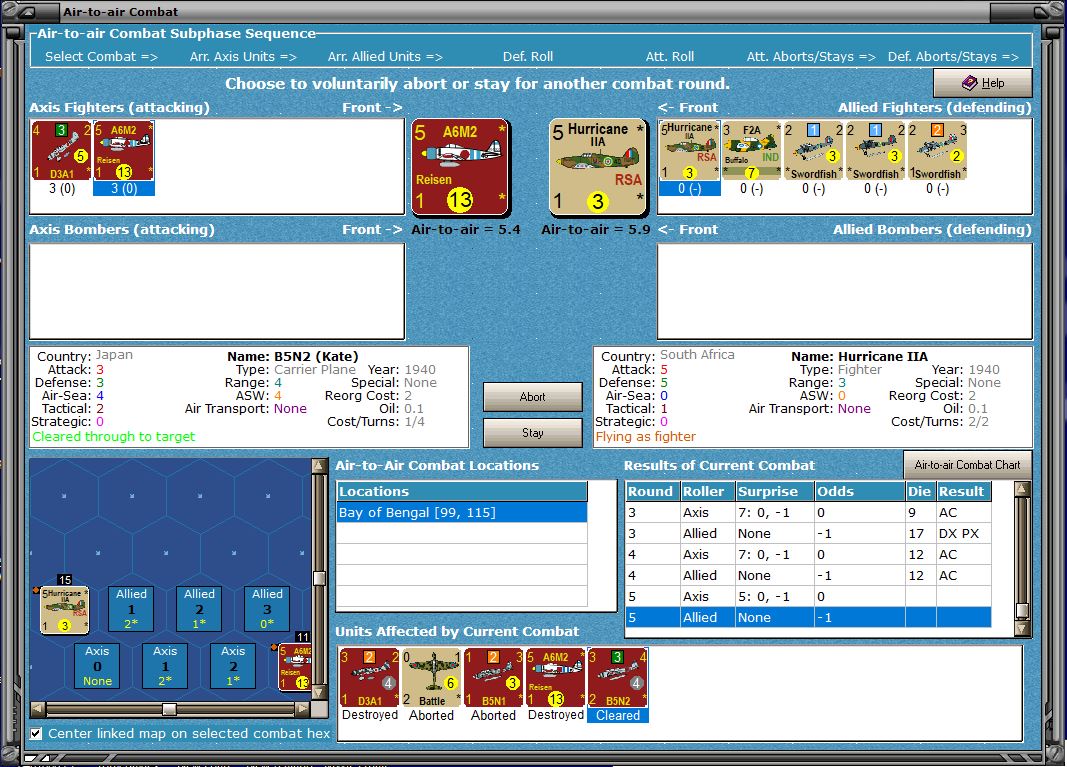Click the Abort button
1067x767 pixels.
pos(532,397)
